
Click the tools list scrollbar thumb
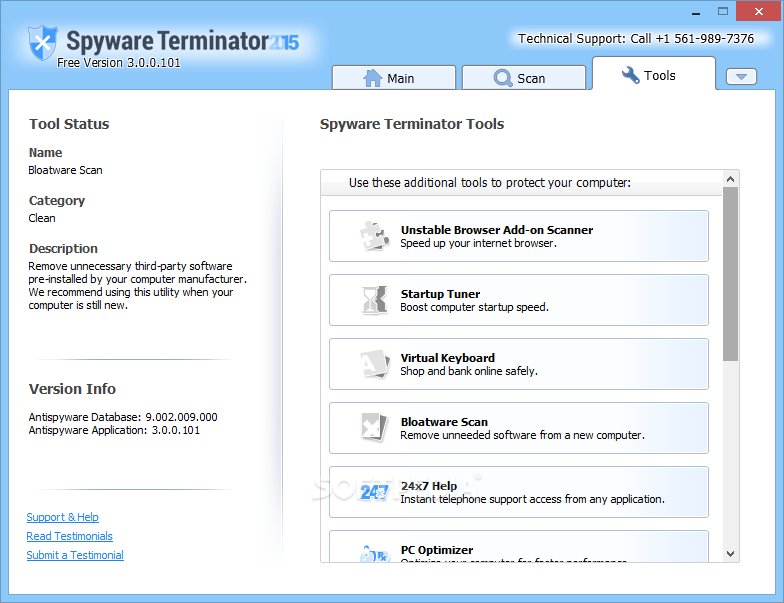(730, 274)
